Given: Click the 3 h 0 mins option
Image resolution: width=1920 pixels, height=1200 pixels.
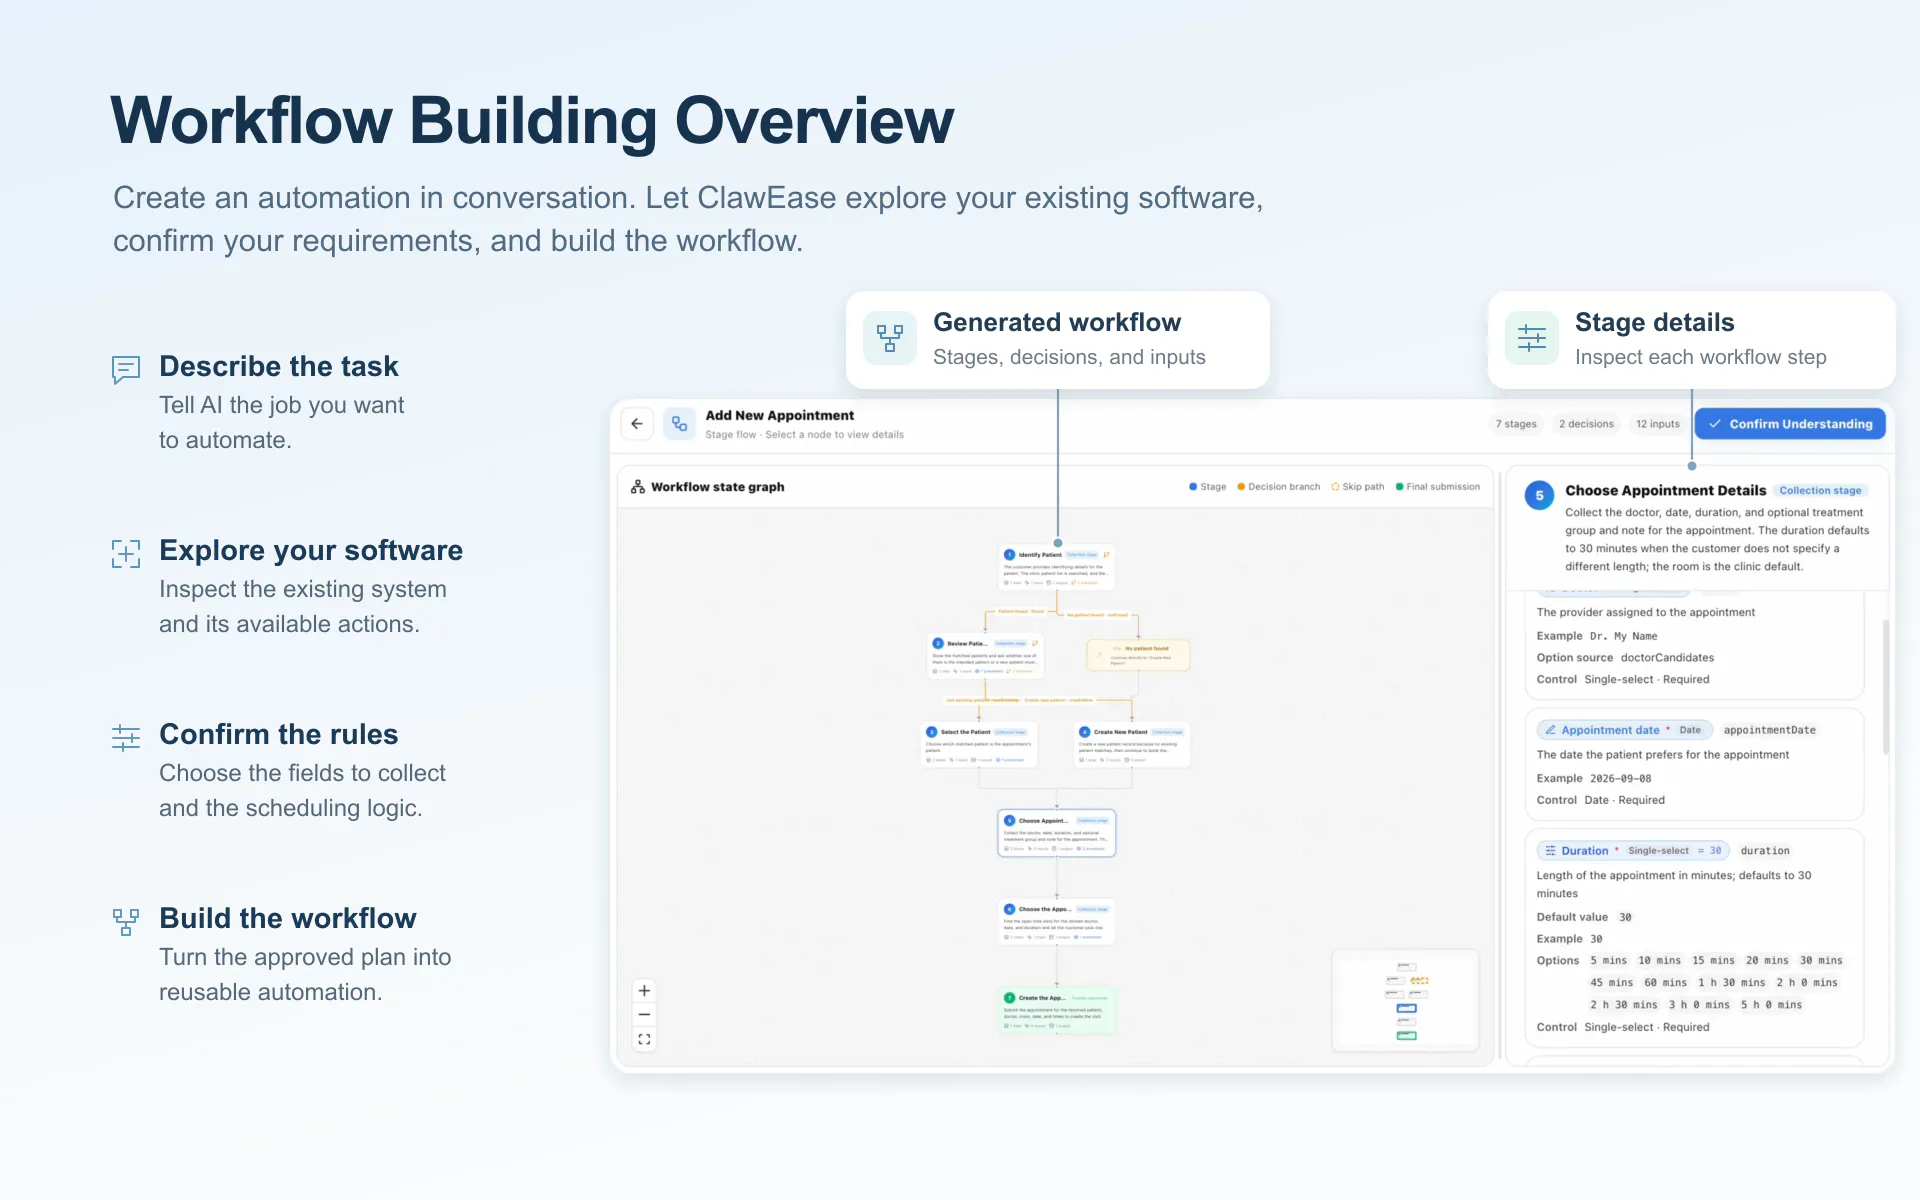Looking at the screenshot, I should pos(1699,1005).
